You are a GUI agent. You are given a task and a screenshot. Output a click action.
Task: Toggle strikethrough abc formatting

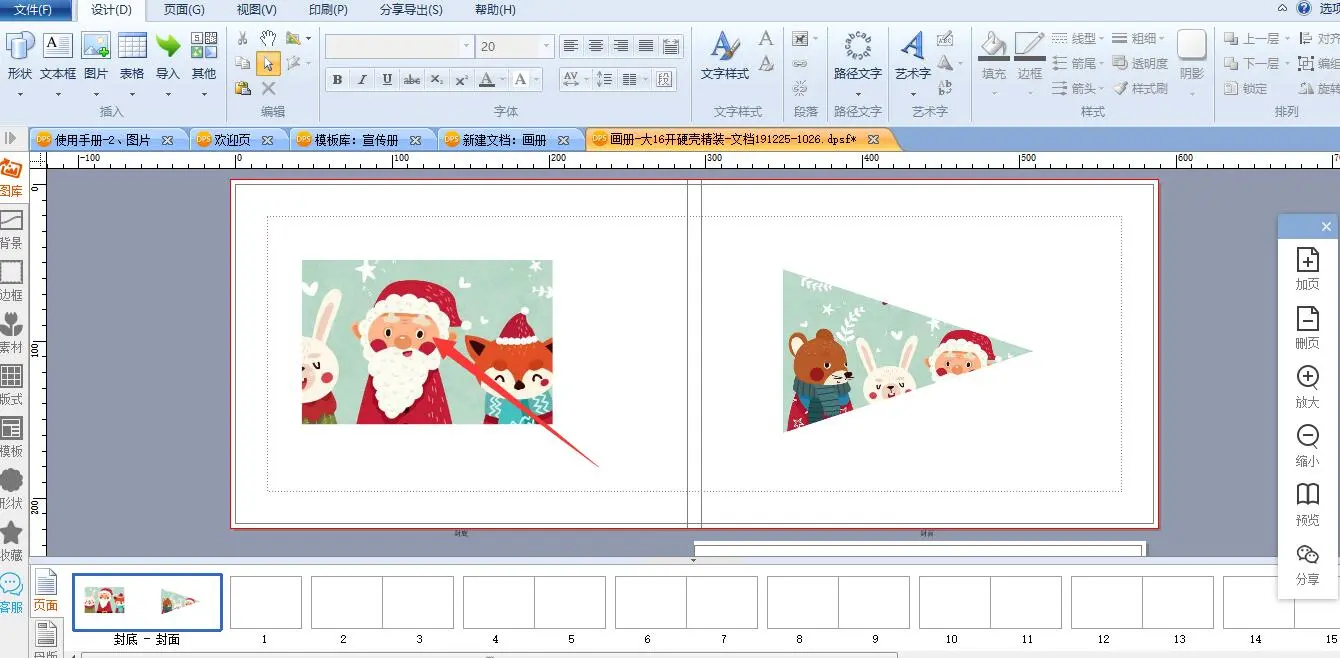[412, 80]
